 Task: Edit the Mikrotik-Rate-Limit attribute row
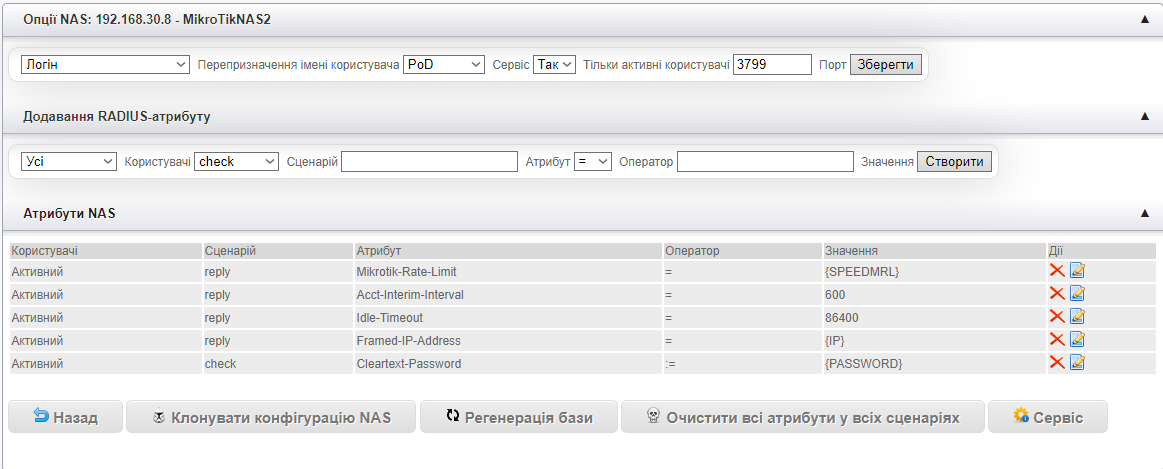1077,270
